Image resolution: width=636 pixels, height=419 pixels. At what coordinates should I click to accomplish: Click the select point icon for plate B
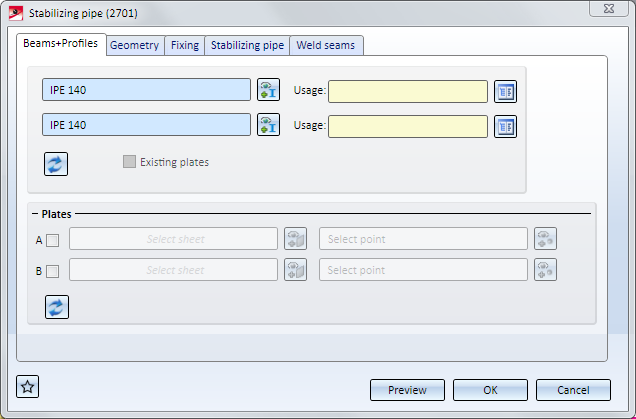click(545, 270)
